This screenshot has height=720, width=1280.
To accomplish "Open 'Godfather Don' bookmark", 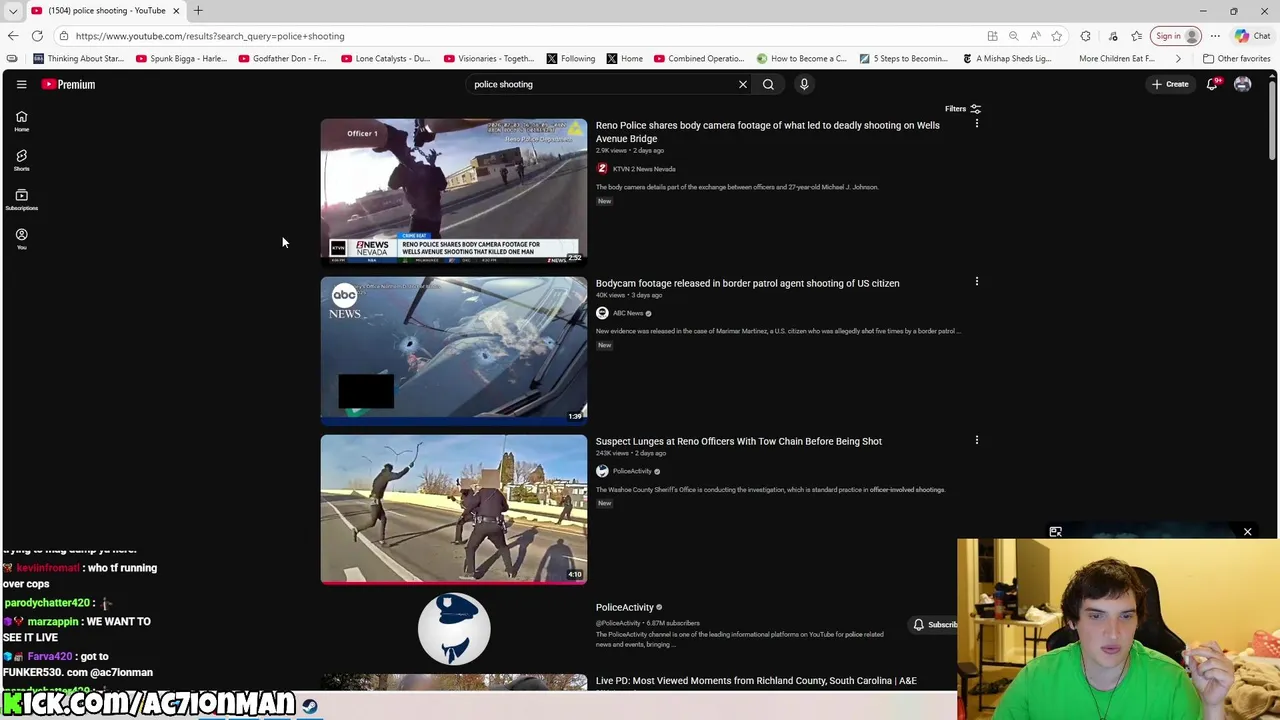I will tap(283, 58).
